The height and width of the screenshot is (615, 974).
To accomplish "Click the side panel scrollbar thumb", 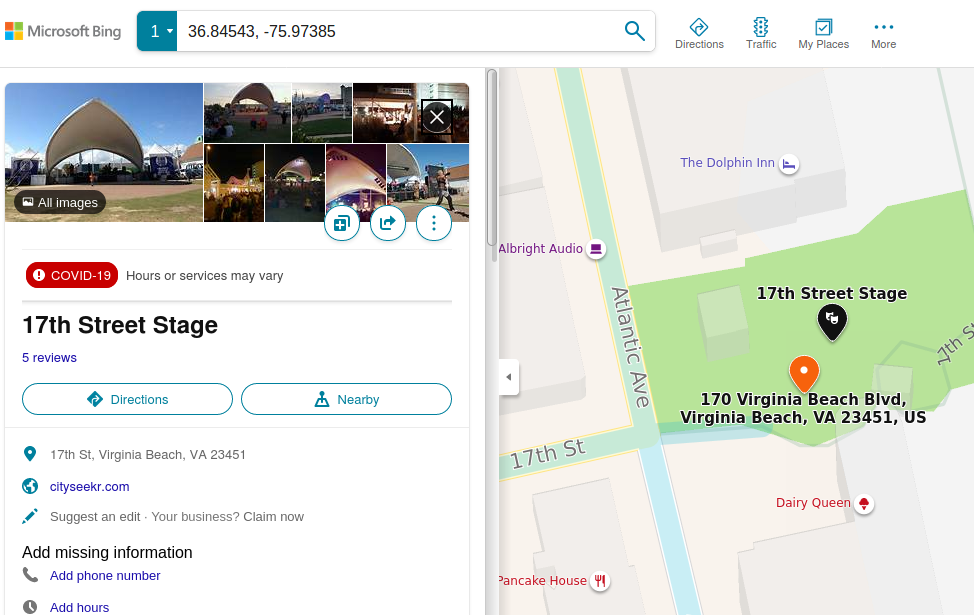I will 492,157.
